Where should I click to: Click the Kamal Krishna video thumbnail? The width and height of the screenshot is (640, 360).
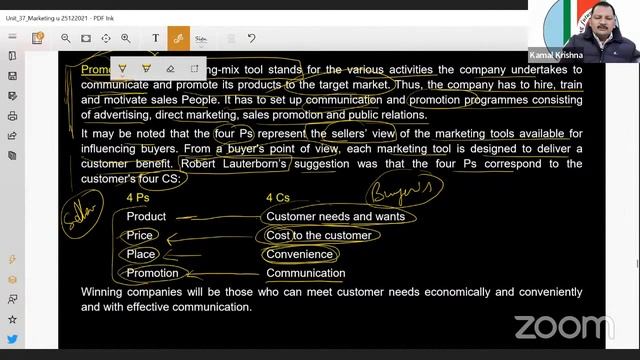tap(584, 31)
